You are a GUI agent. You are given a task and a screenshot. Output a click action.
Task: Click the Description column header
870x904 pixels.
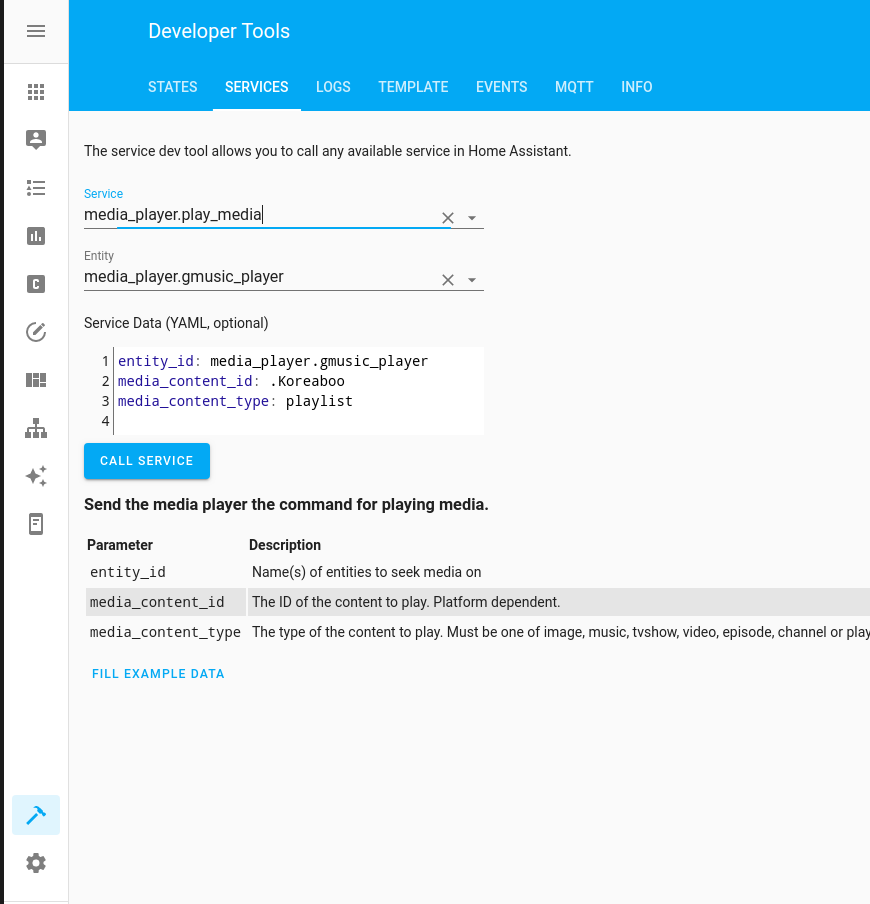click(x=285, y=545)
